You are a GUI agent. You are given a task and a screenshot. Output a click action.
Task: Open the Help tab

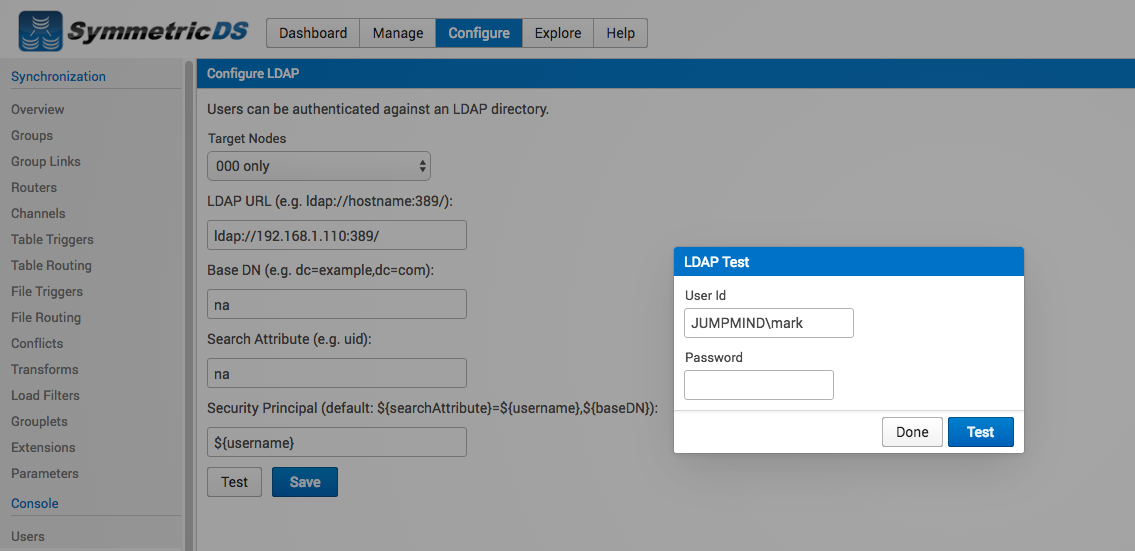pyautogui.click(x=620, y=33)
